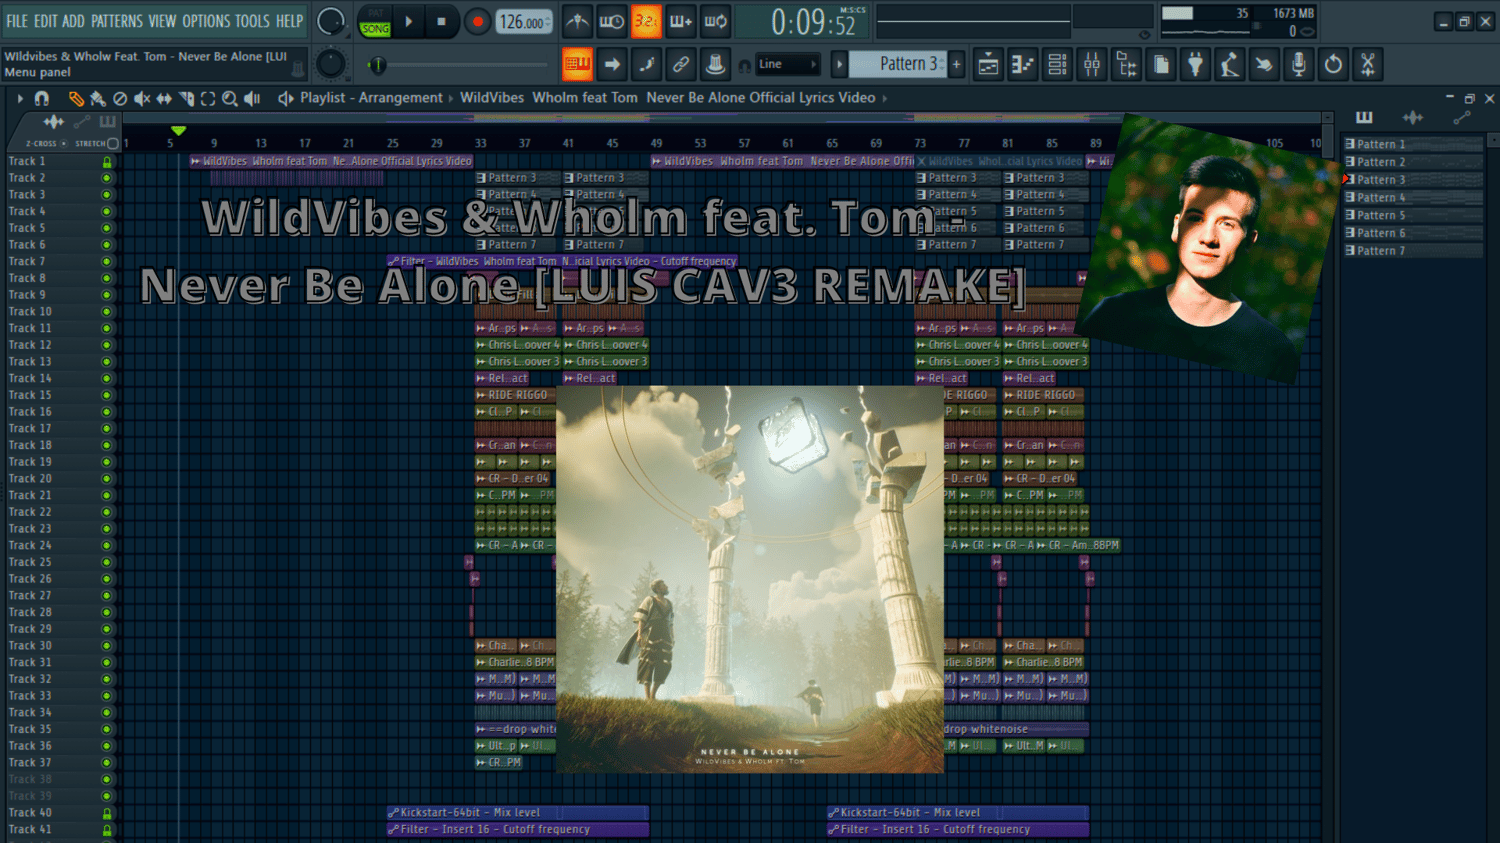Open the Channel rack from the toolbar
Image resolution: width=1500 pixels, height=843 pixels.
(x=1057, y=65)
